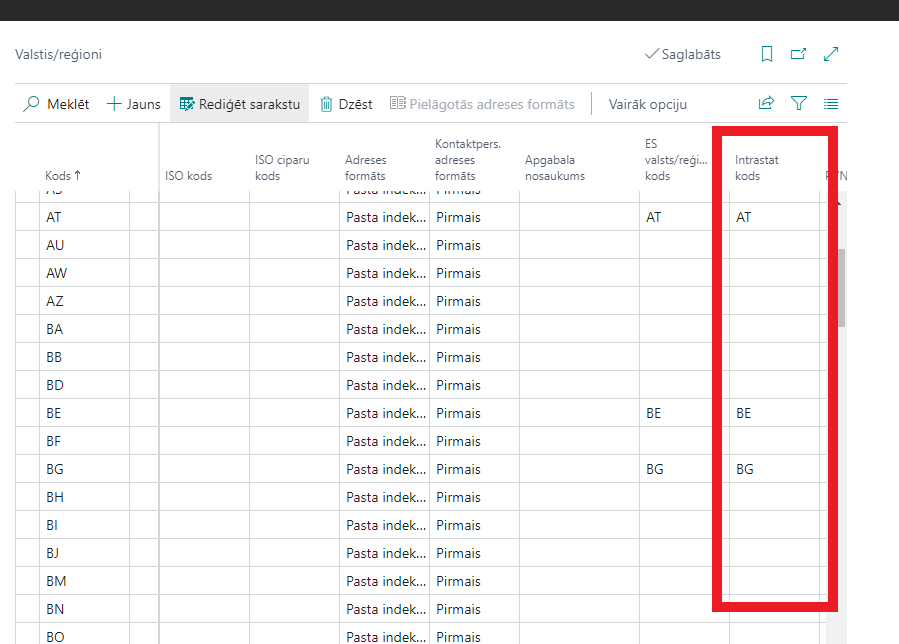
Task: Toggle Rediģēt sarakstu edit mode
Action: [x=240, y=104]
